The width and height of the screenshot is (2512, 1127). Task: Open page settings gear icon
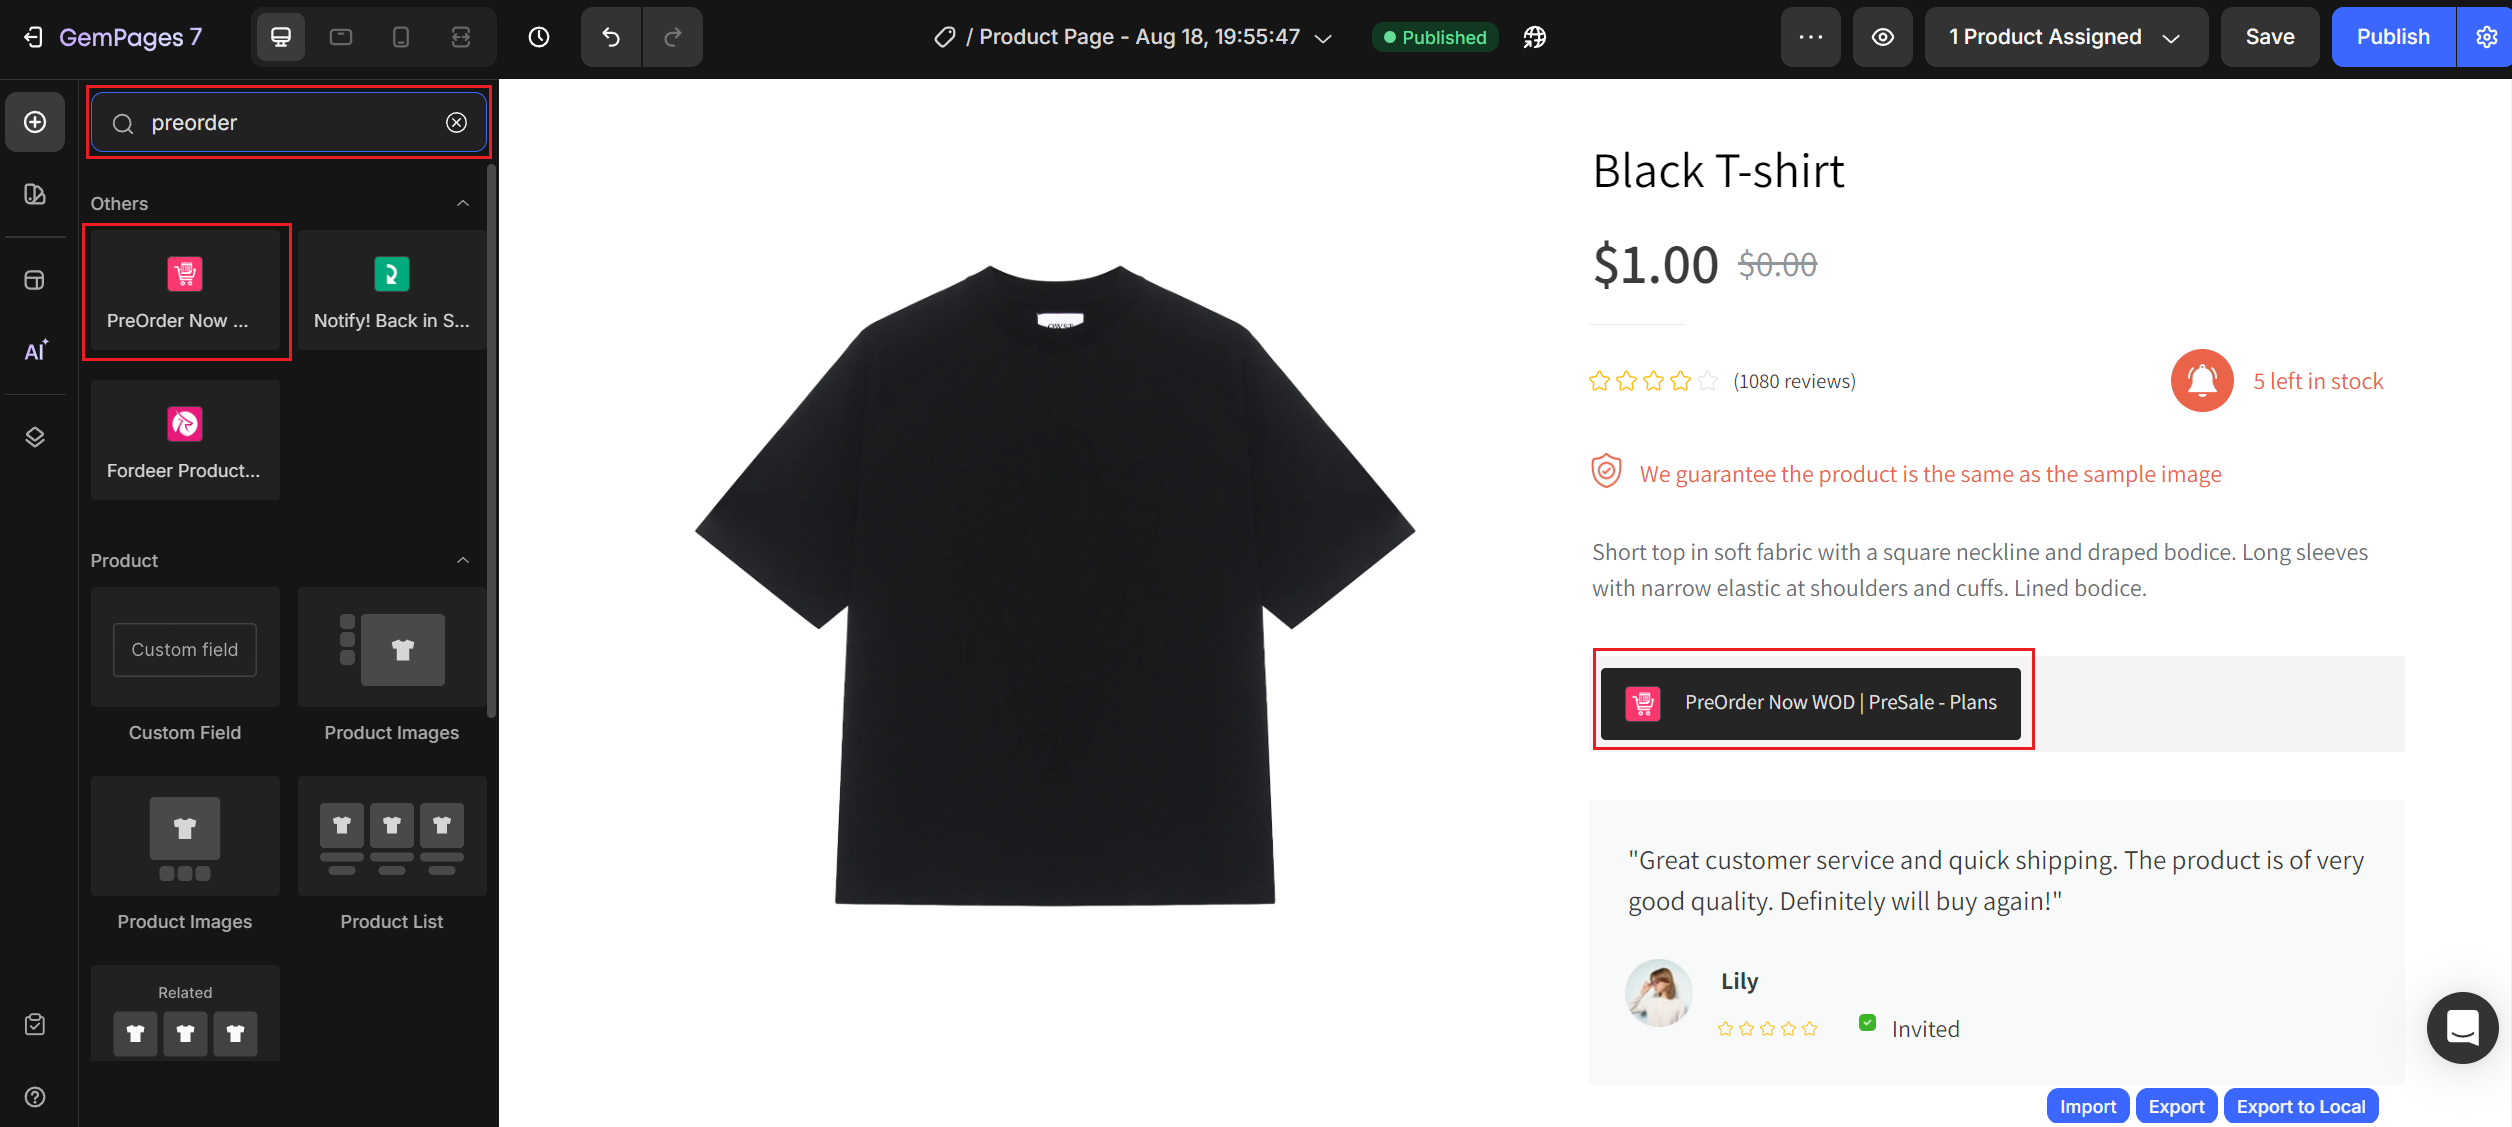click(x=2486, y=37)
